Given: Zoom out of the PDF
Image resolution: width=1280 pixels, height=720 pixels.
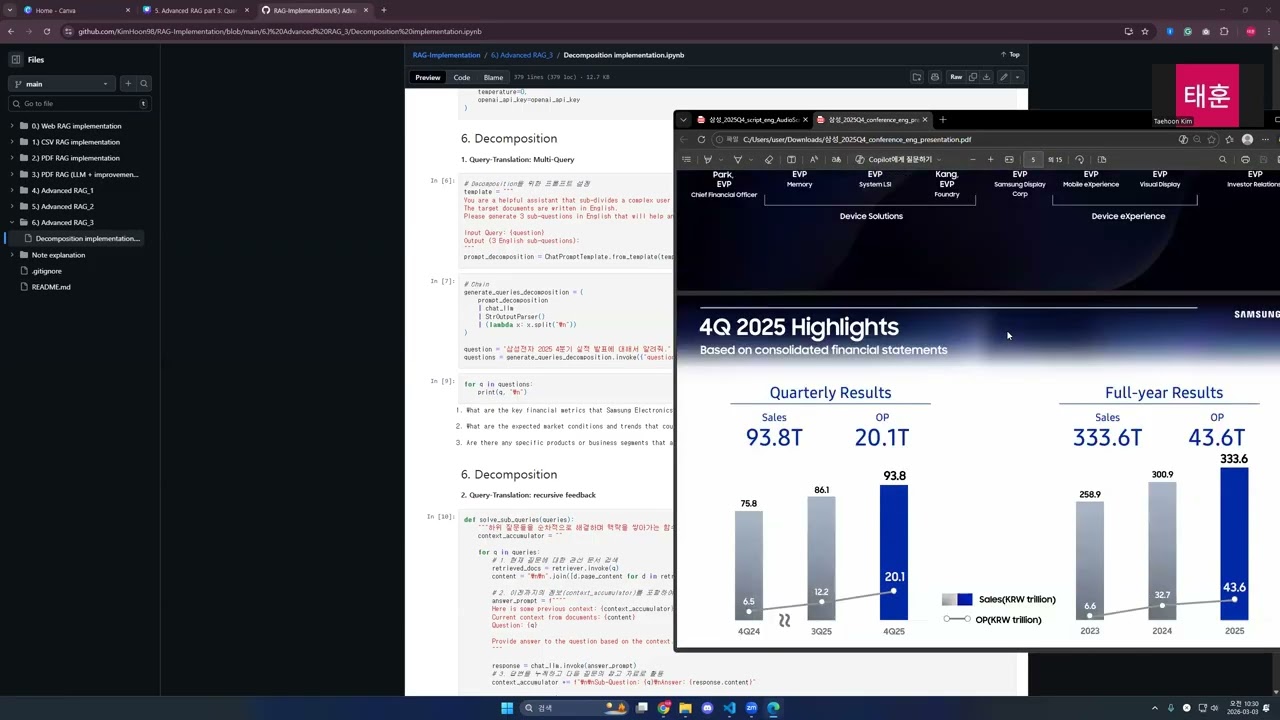Looking at the screenshot, I should 973,160.
